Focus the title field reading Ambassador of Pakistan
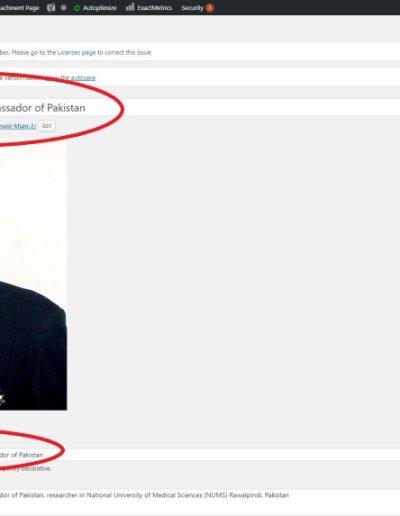The width and height of the screenshot is (400, 516). coord(200,108)
